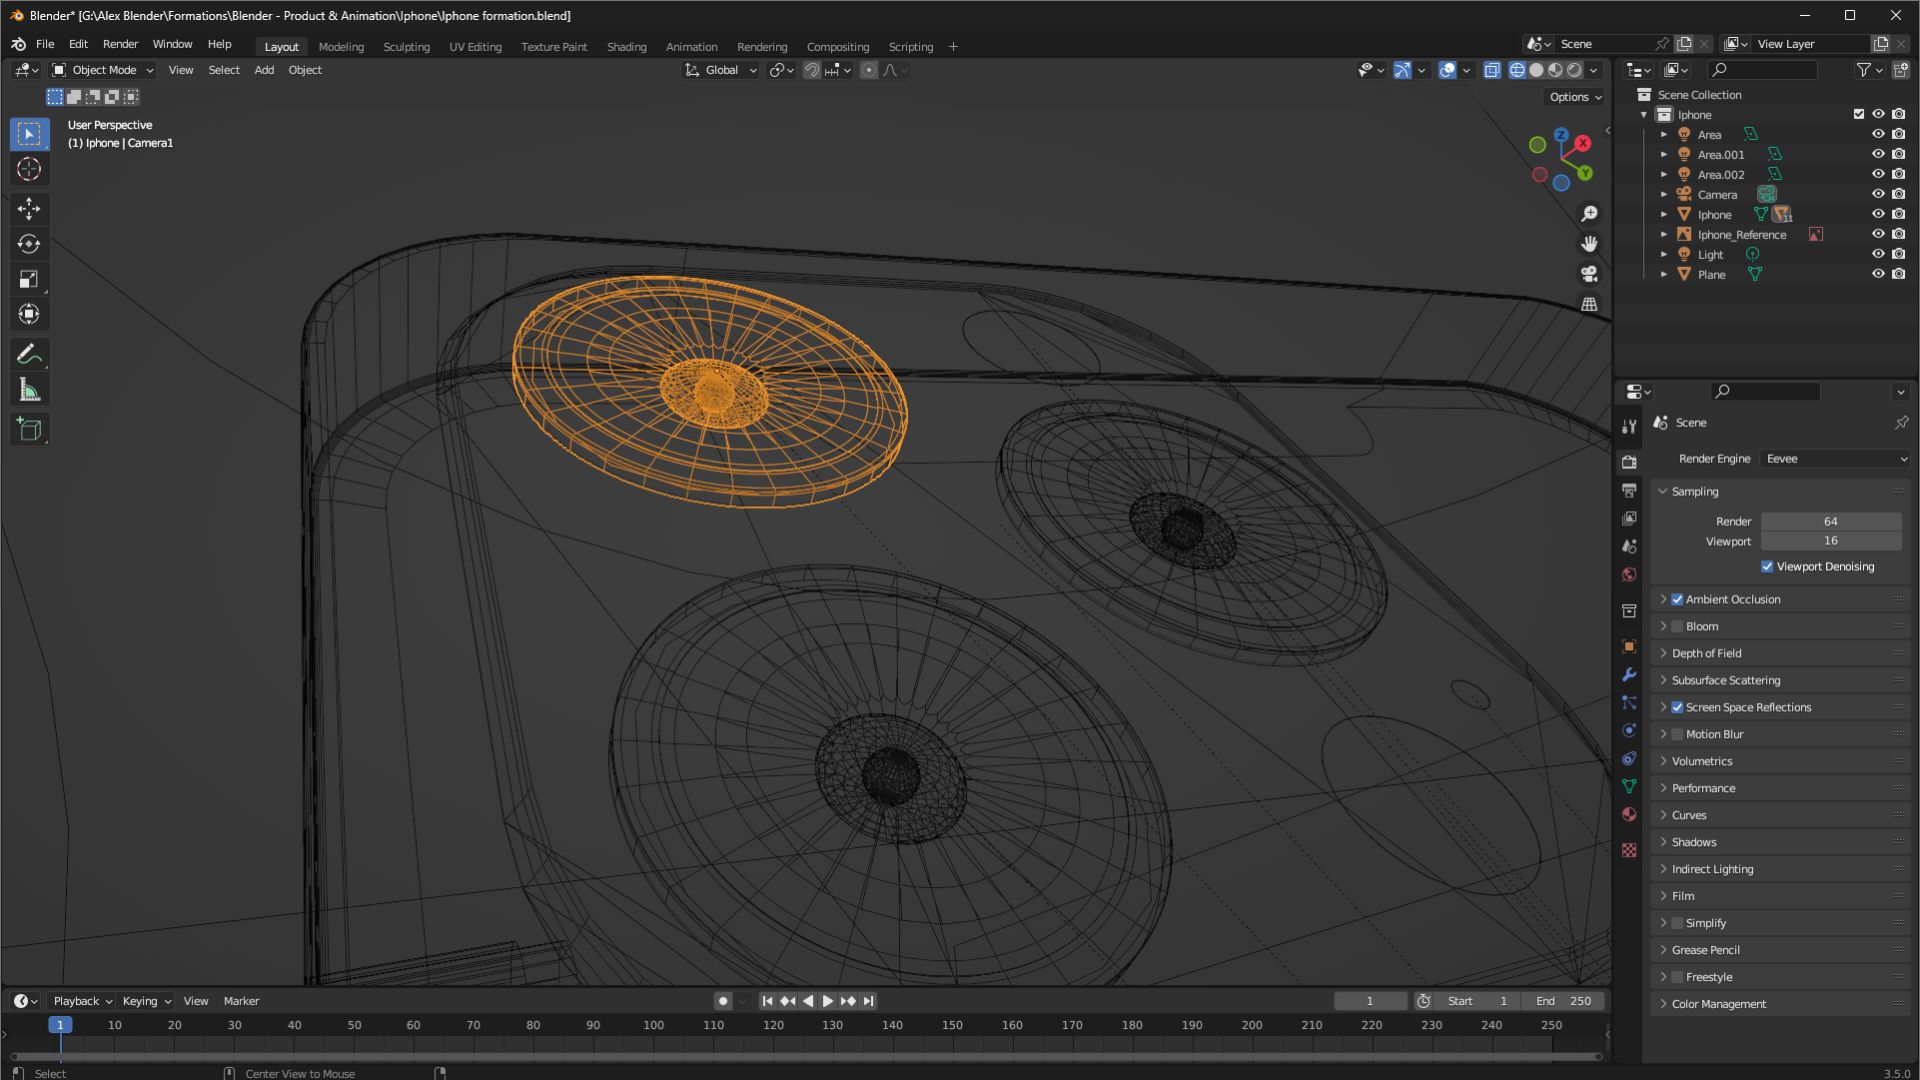Toggle camera view in viewport

[1589, 274]
